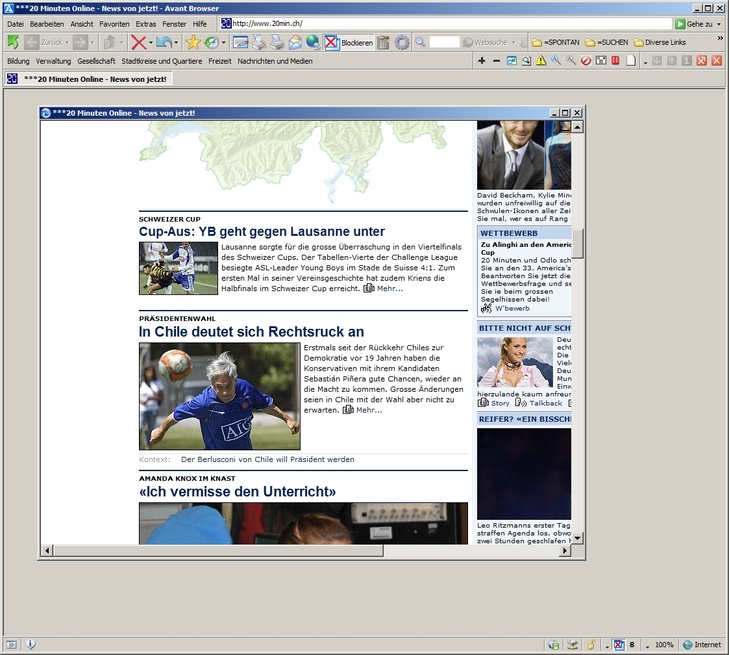
Task: Click the yellow warning triangle icon
Action: [541, 61]
